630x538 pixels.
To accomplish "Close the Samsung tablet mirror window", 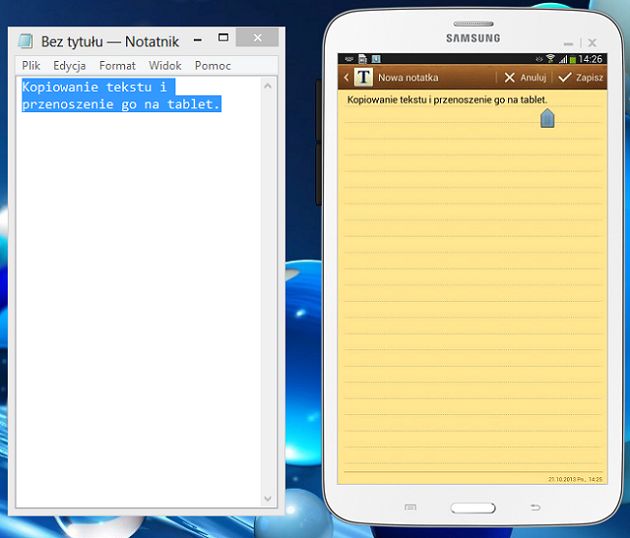I will click(x=592, y=43).
